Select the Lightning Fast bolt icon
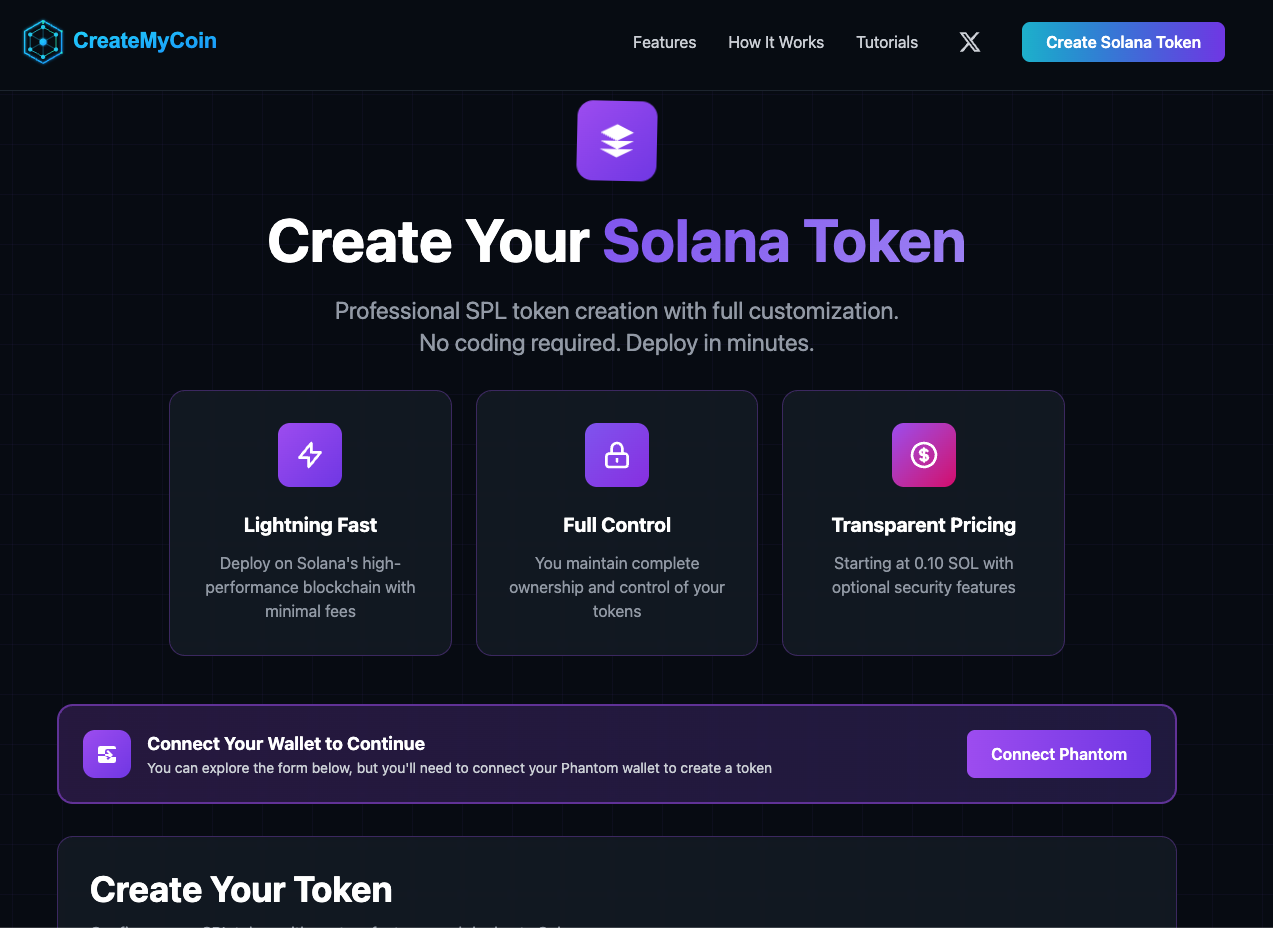This screenshot has height=928, width=1273. (x=309, y=455)
